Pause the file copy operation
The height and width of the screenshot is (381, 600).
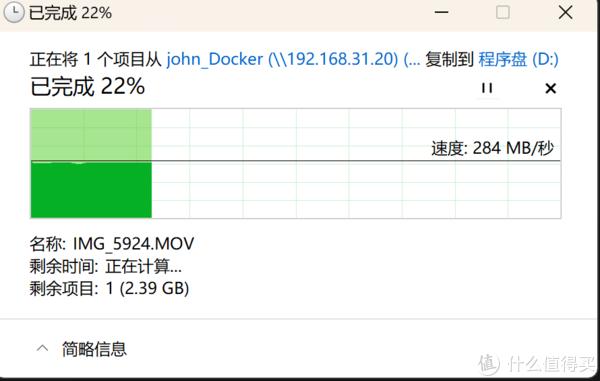coord(487,88)
